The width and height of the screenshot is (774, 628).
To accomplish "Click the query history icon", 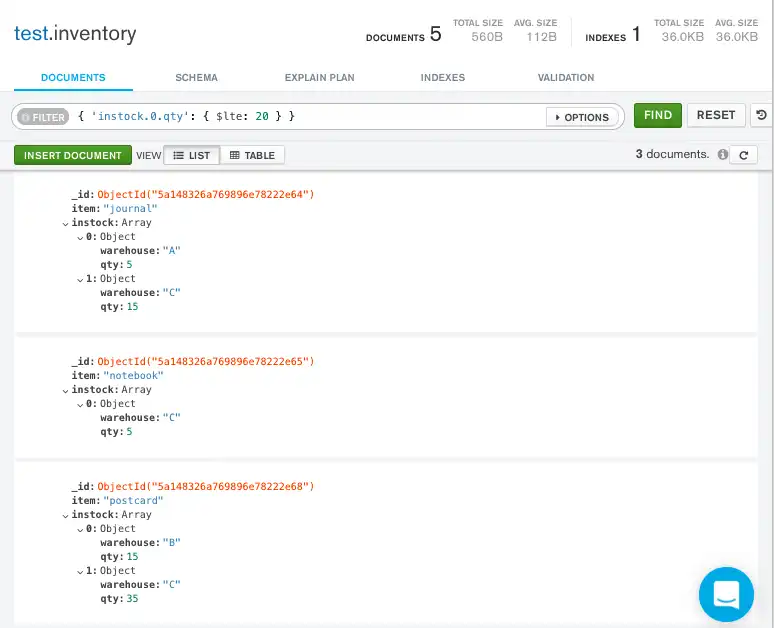I will [x=762, y=116].
